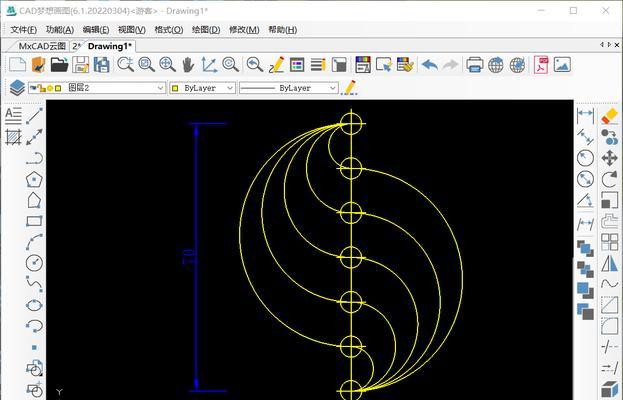Switch to the MxCAD云图 tab

tap(42, 46)
